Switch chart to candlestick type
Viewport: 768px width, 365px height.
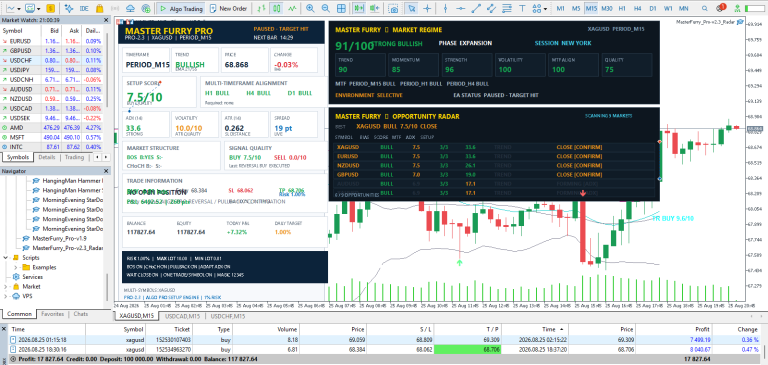point(277,8)
